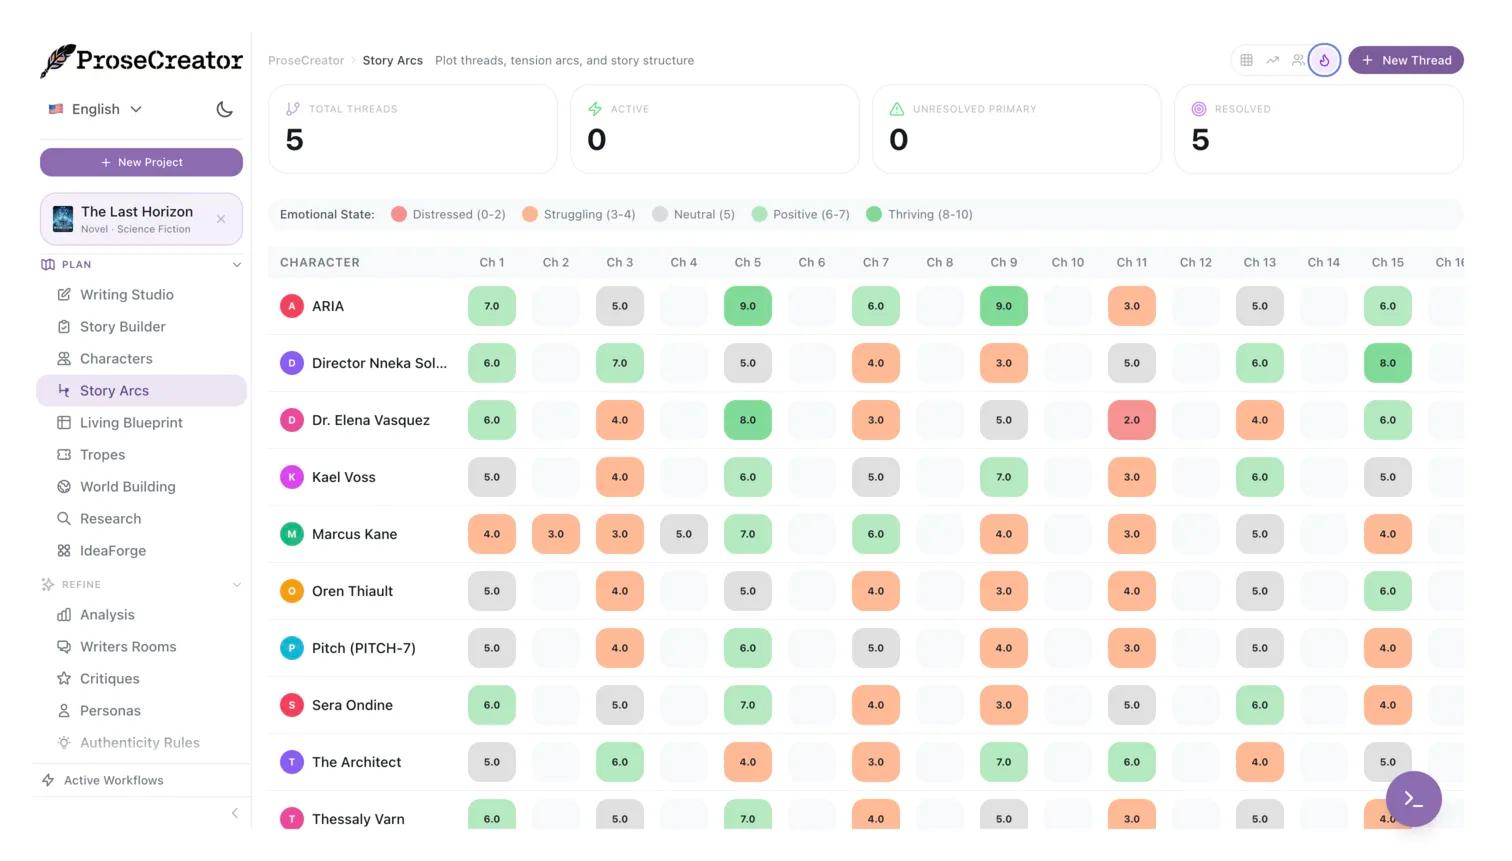This screenshot has height=861, width=1512.
Task: Click Marcus Kane's green avatar icon
Action: (x=291, y=534)
